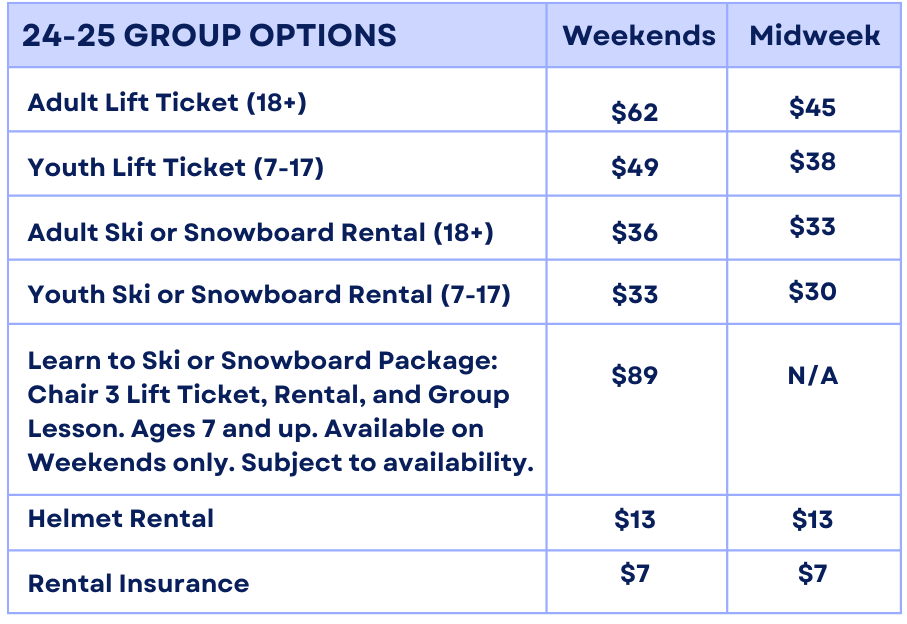
Task: Select the Helmet Rental row label
Action: click(x=121, y=518)
